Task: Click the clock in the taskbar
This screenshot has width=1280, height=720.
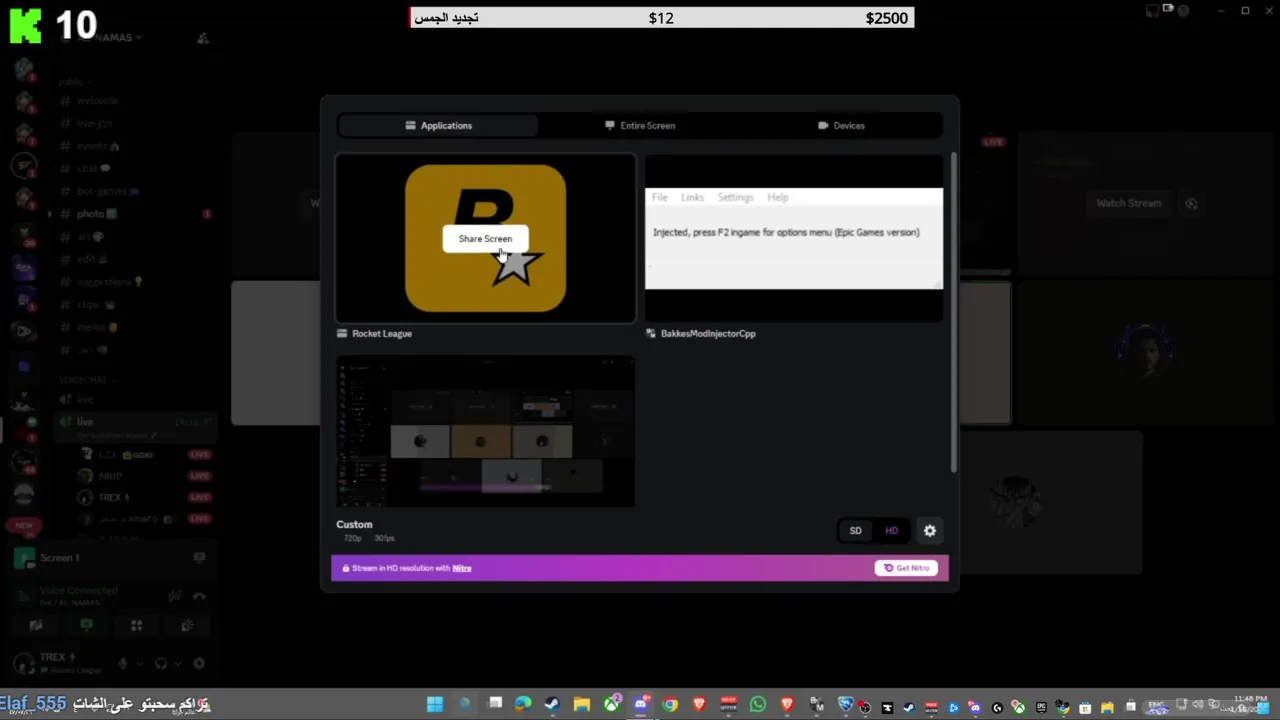Action: [1250, 704]
